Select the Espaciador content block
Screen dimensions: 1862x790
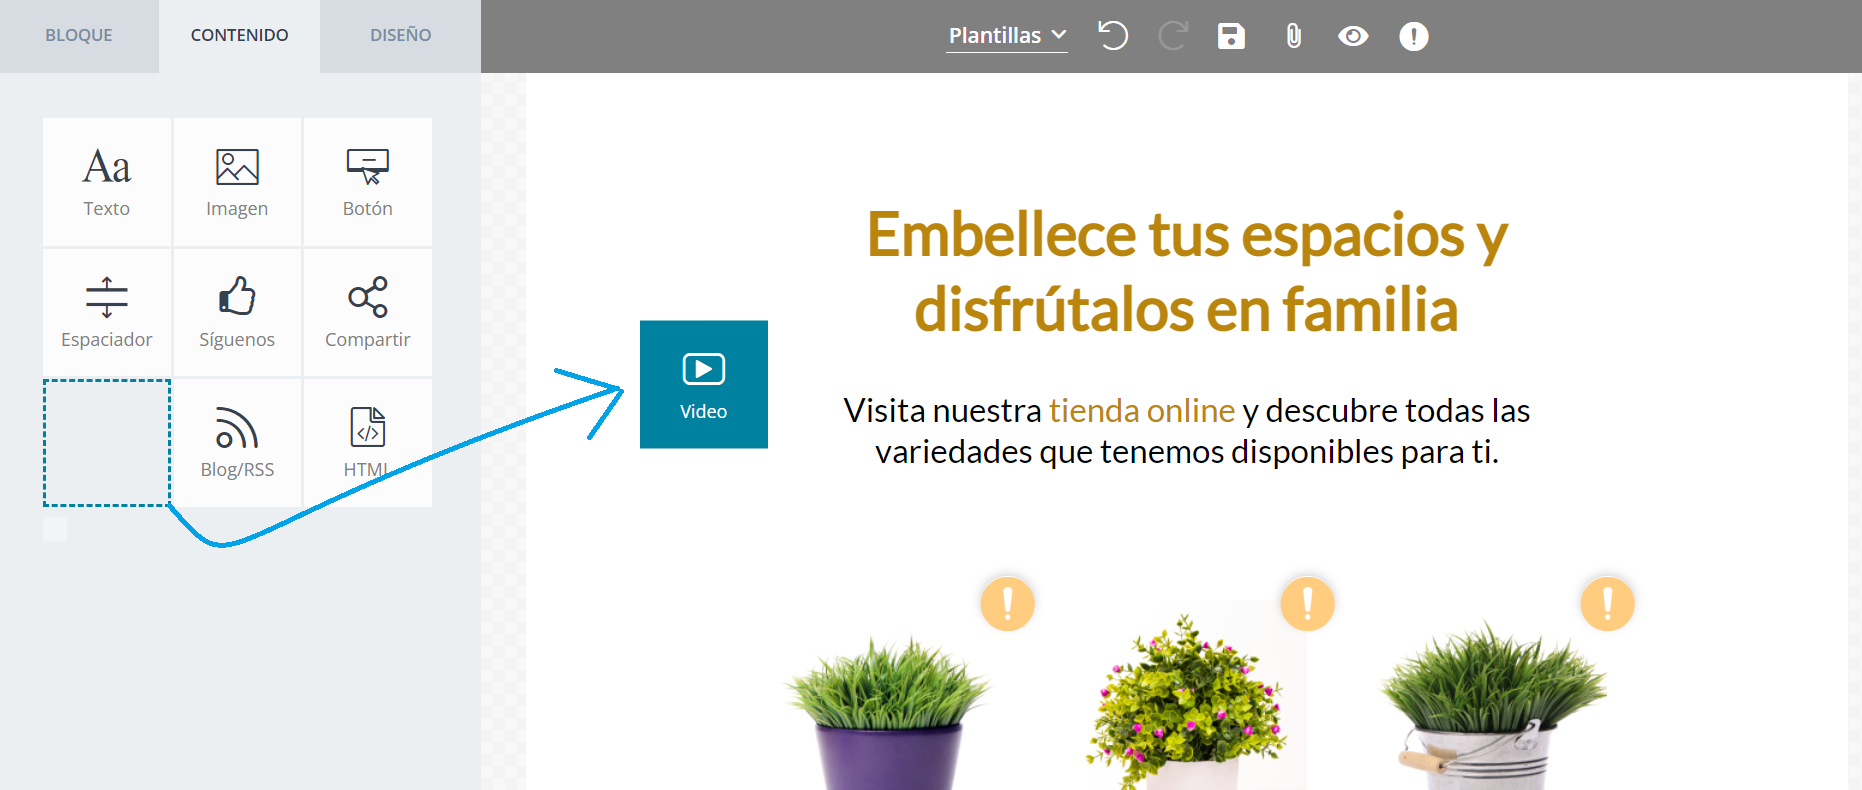coord(107,312)
